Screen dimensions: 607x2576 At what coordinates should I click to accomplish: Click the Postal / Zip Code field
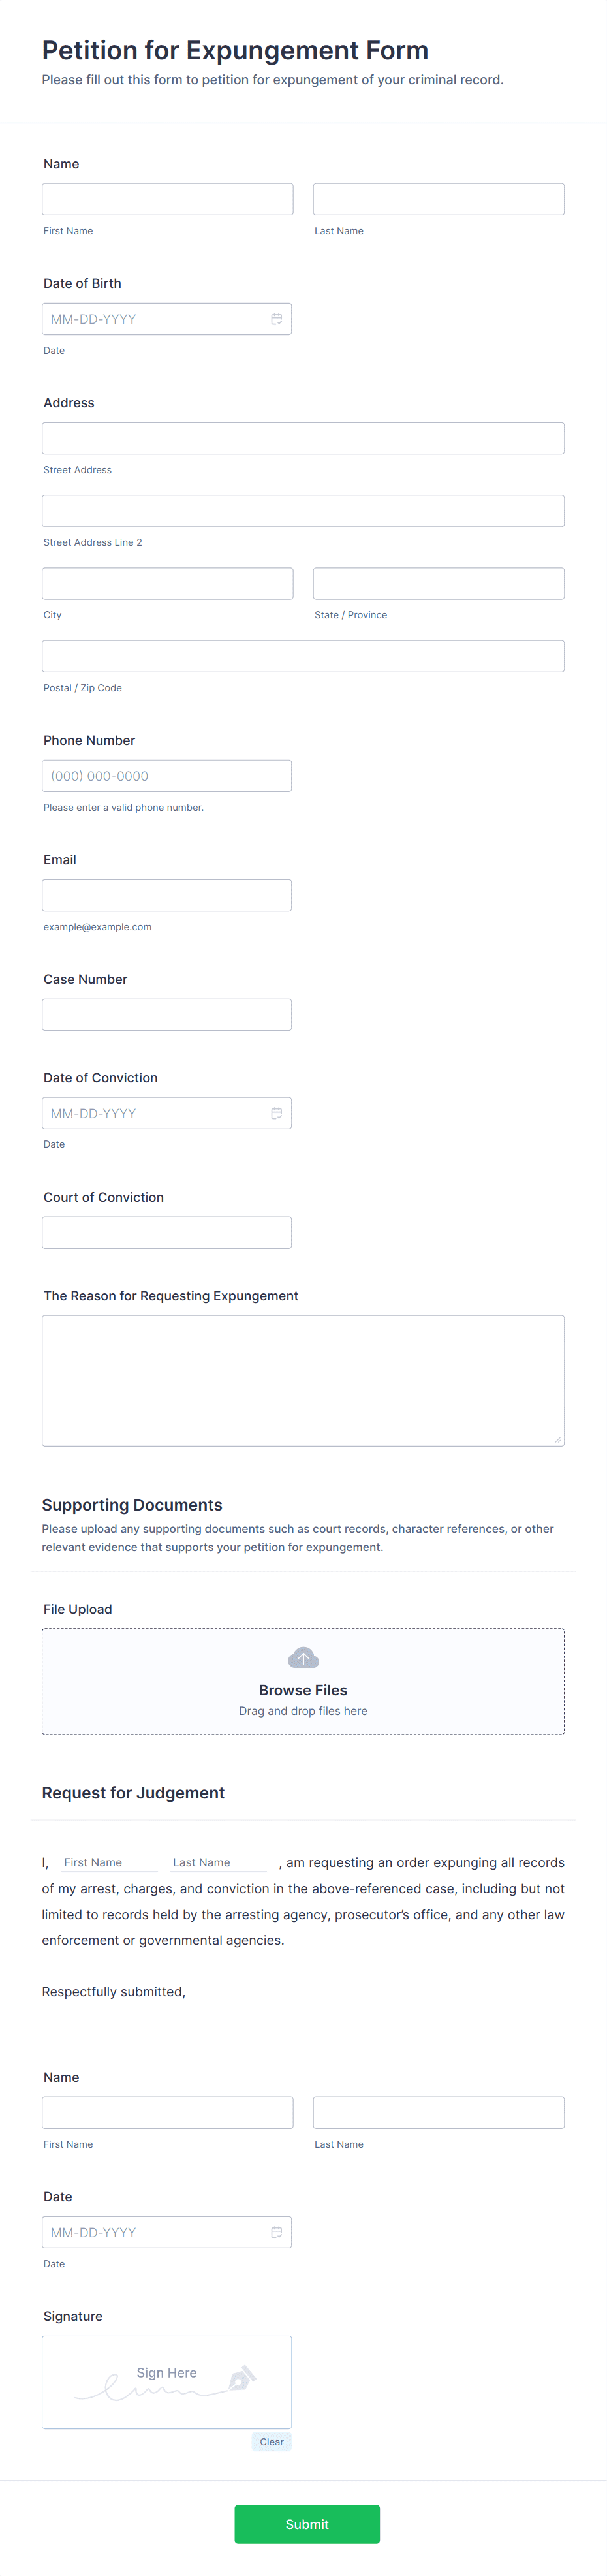point(303,655)
